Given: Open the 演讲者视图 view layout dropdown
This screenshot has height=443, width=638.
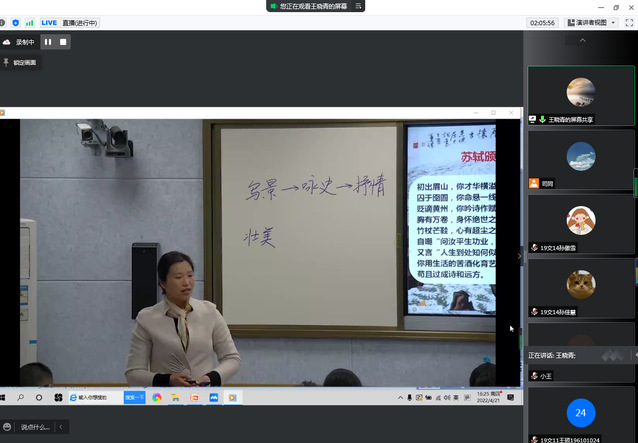Looking at the screenshot, I should tap(592, 23).
